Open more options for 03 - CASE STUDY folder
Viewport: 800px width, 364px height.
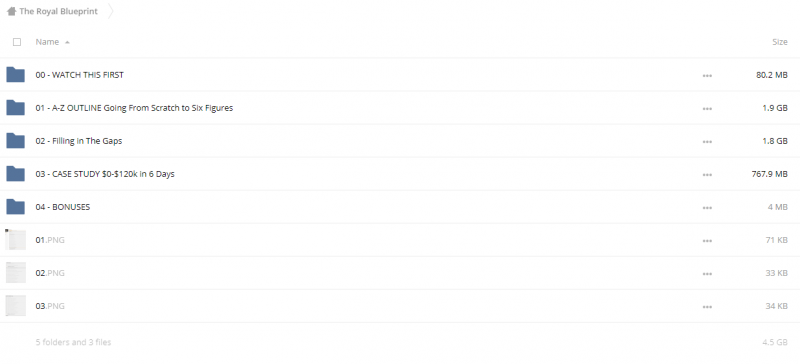707,175
